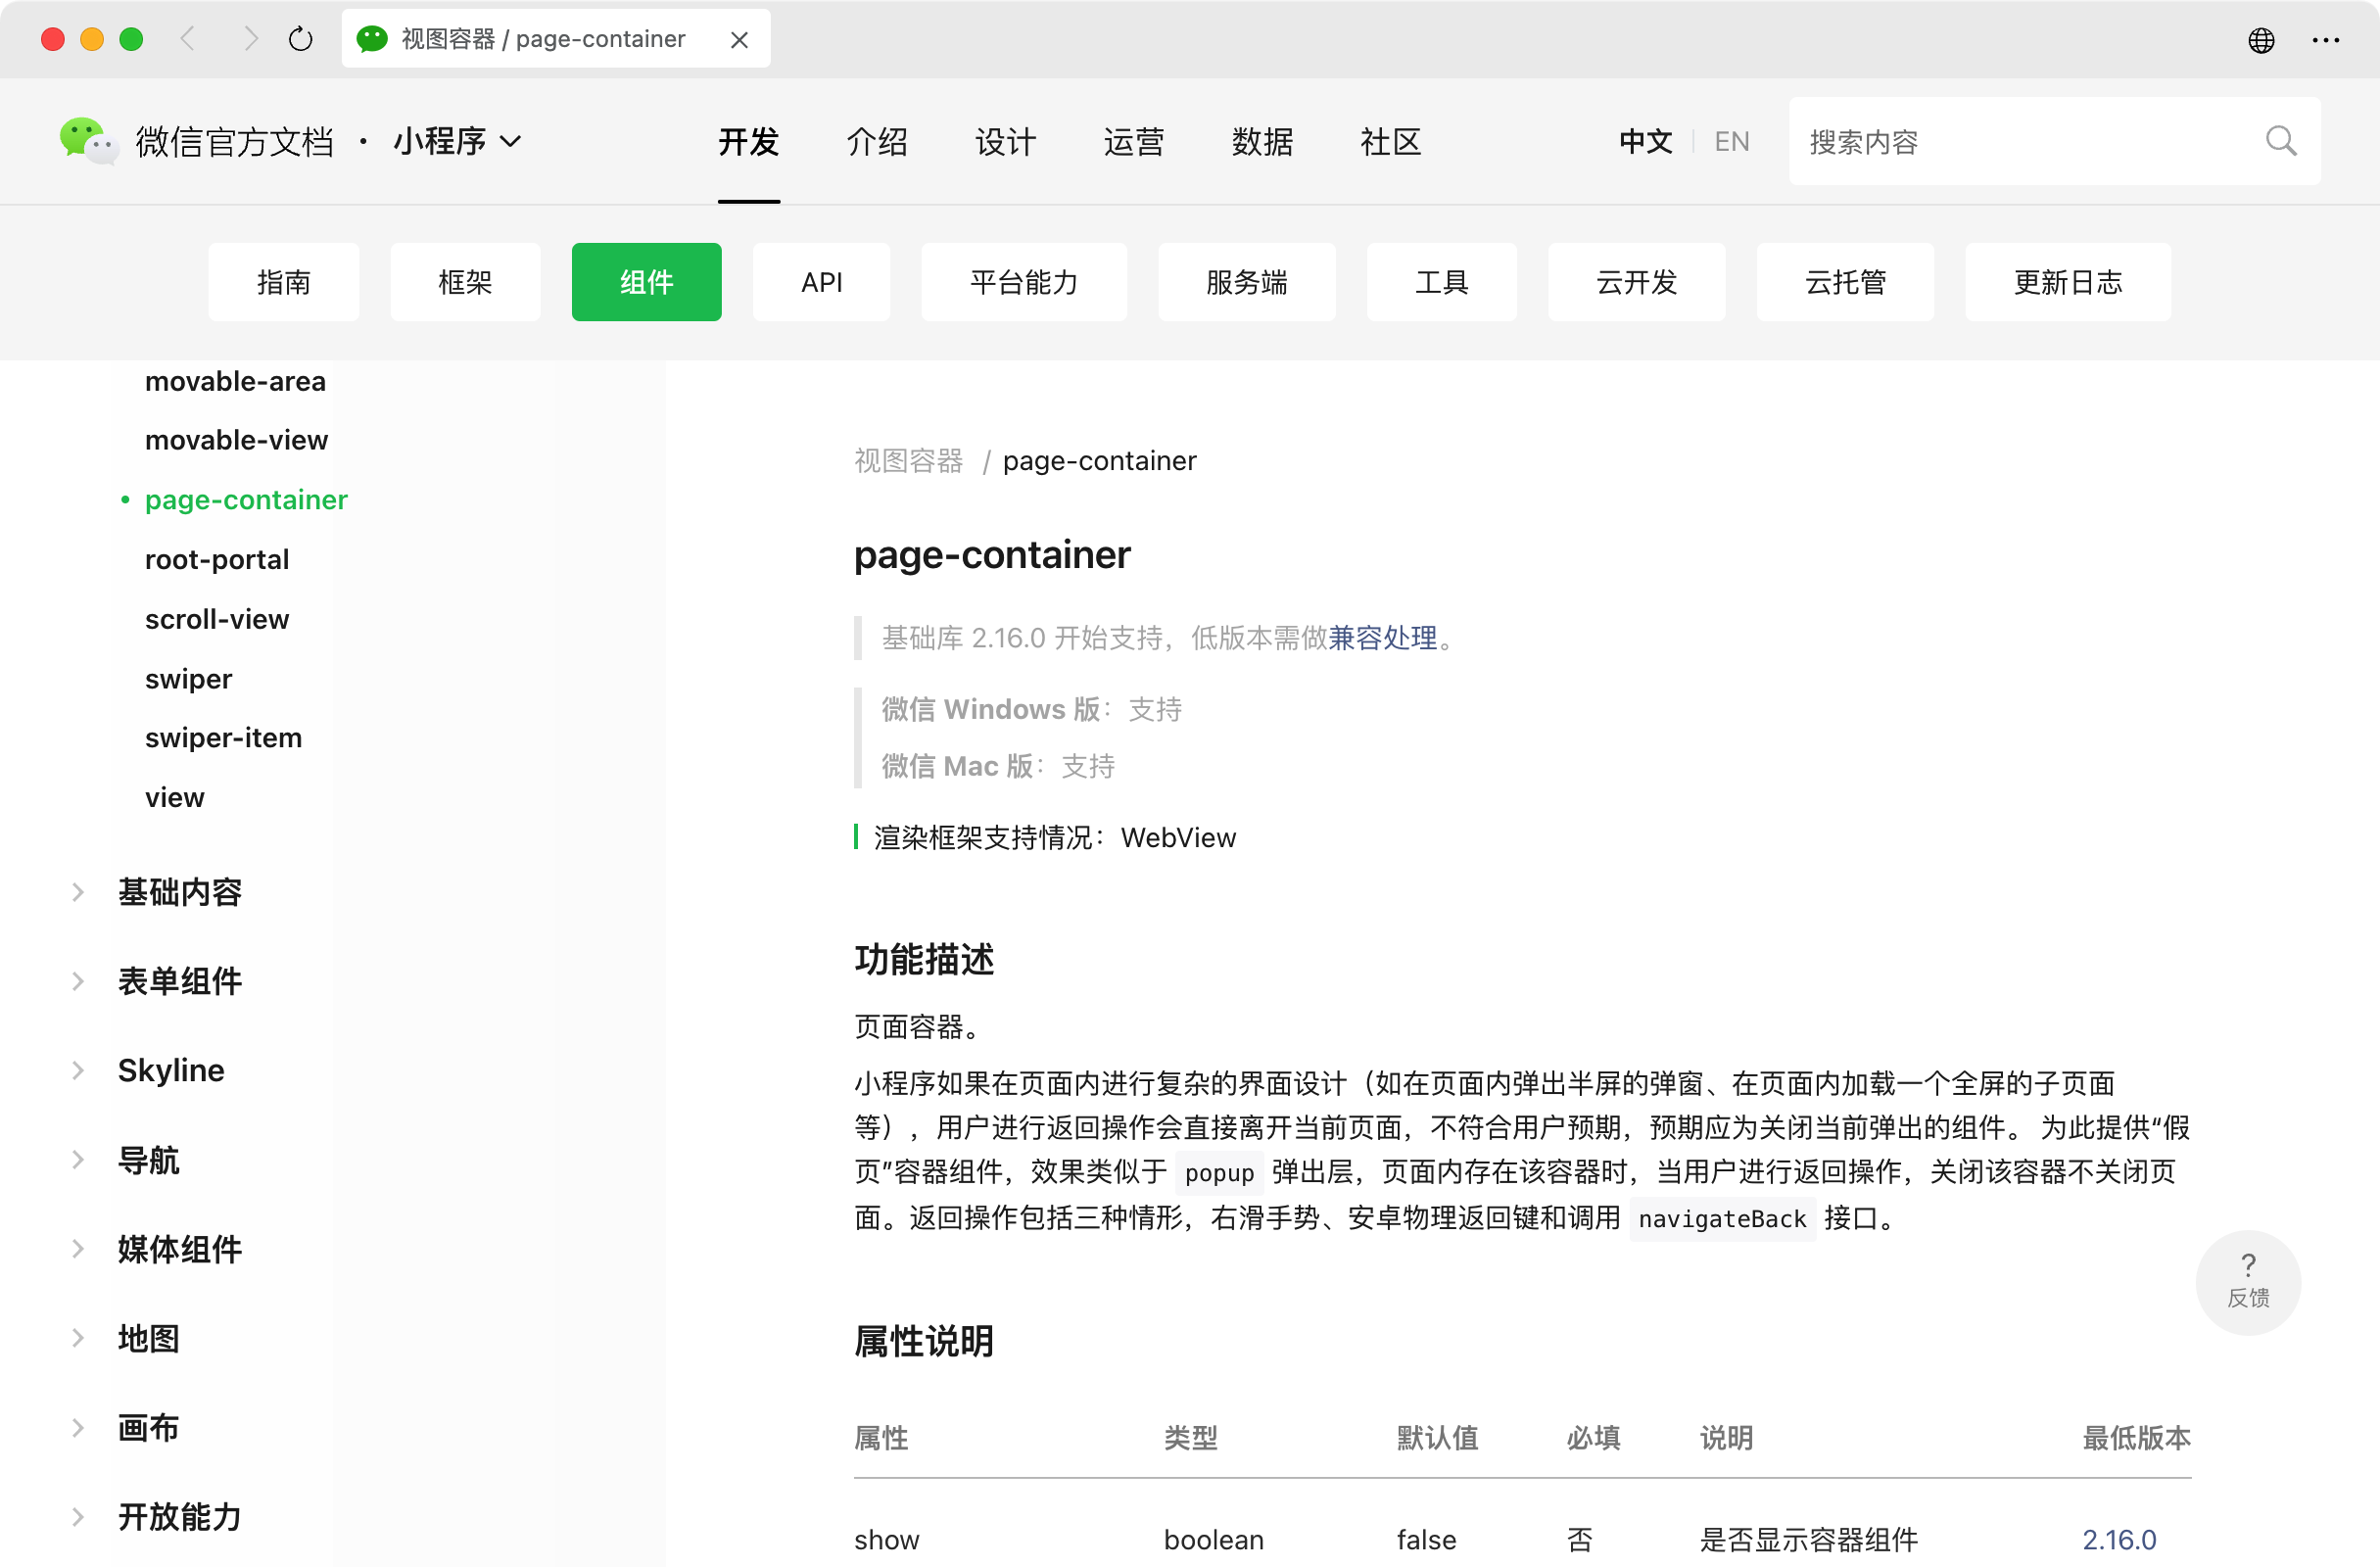Click the show attribute cell
The height and width of the screenshot is (1567, 2380).
886,1539
